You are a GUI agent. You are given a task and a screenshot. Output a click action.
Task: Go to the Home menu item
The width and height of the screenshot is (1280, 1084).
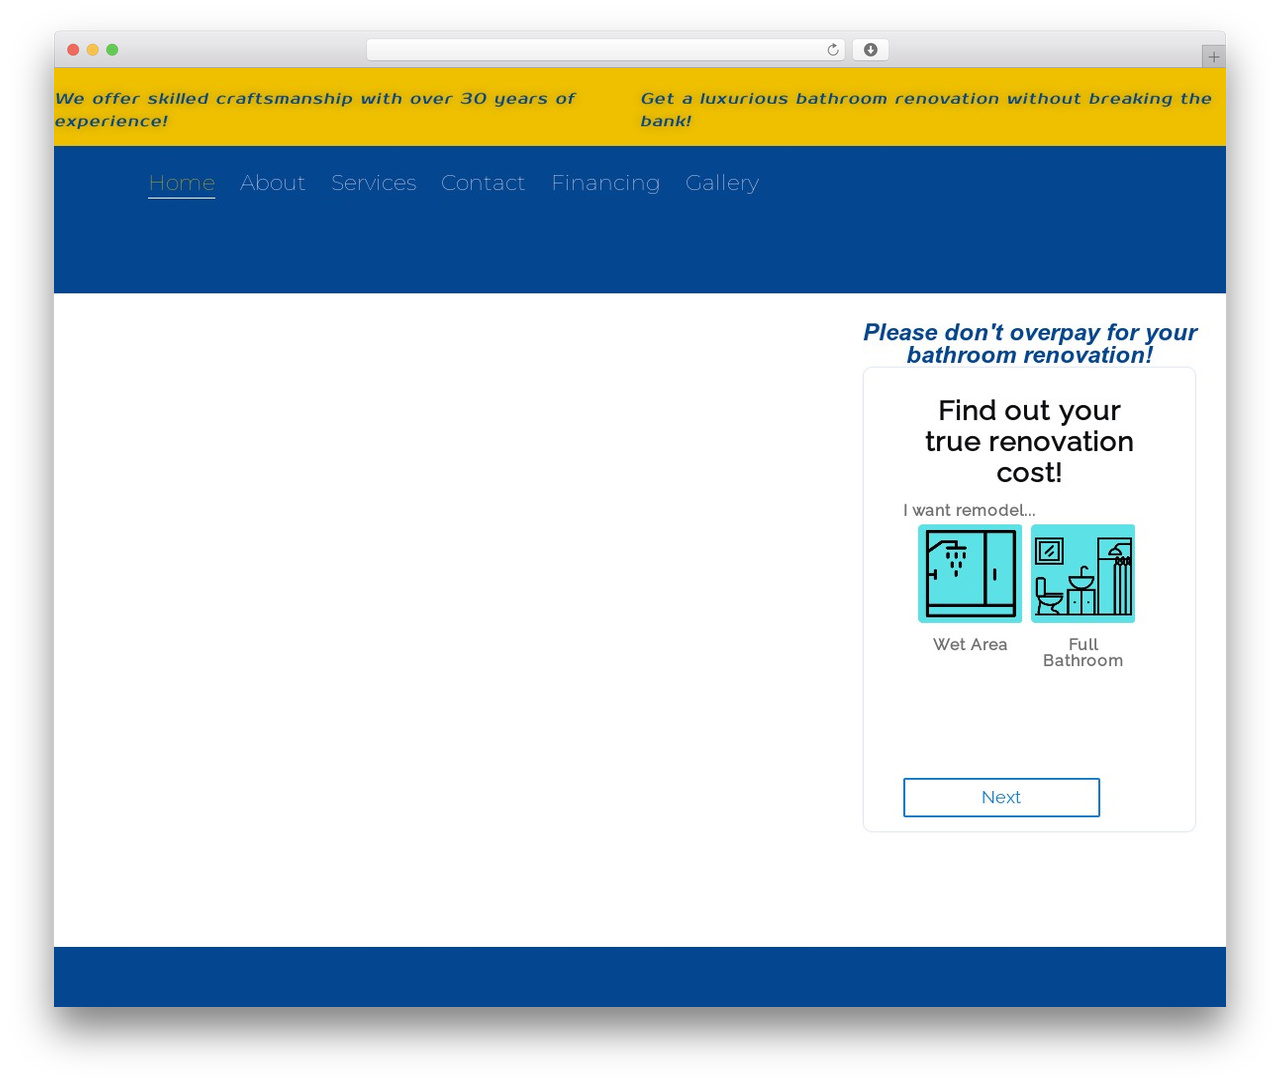point(182,183)
